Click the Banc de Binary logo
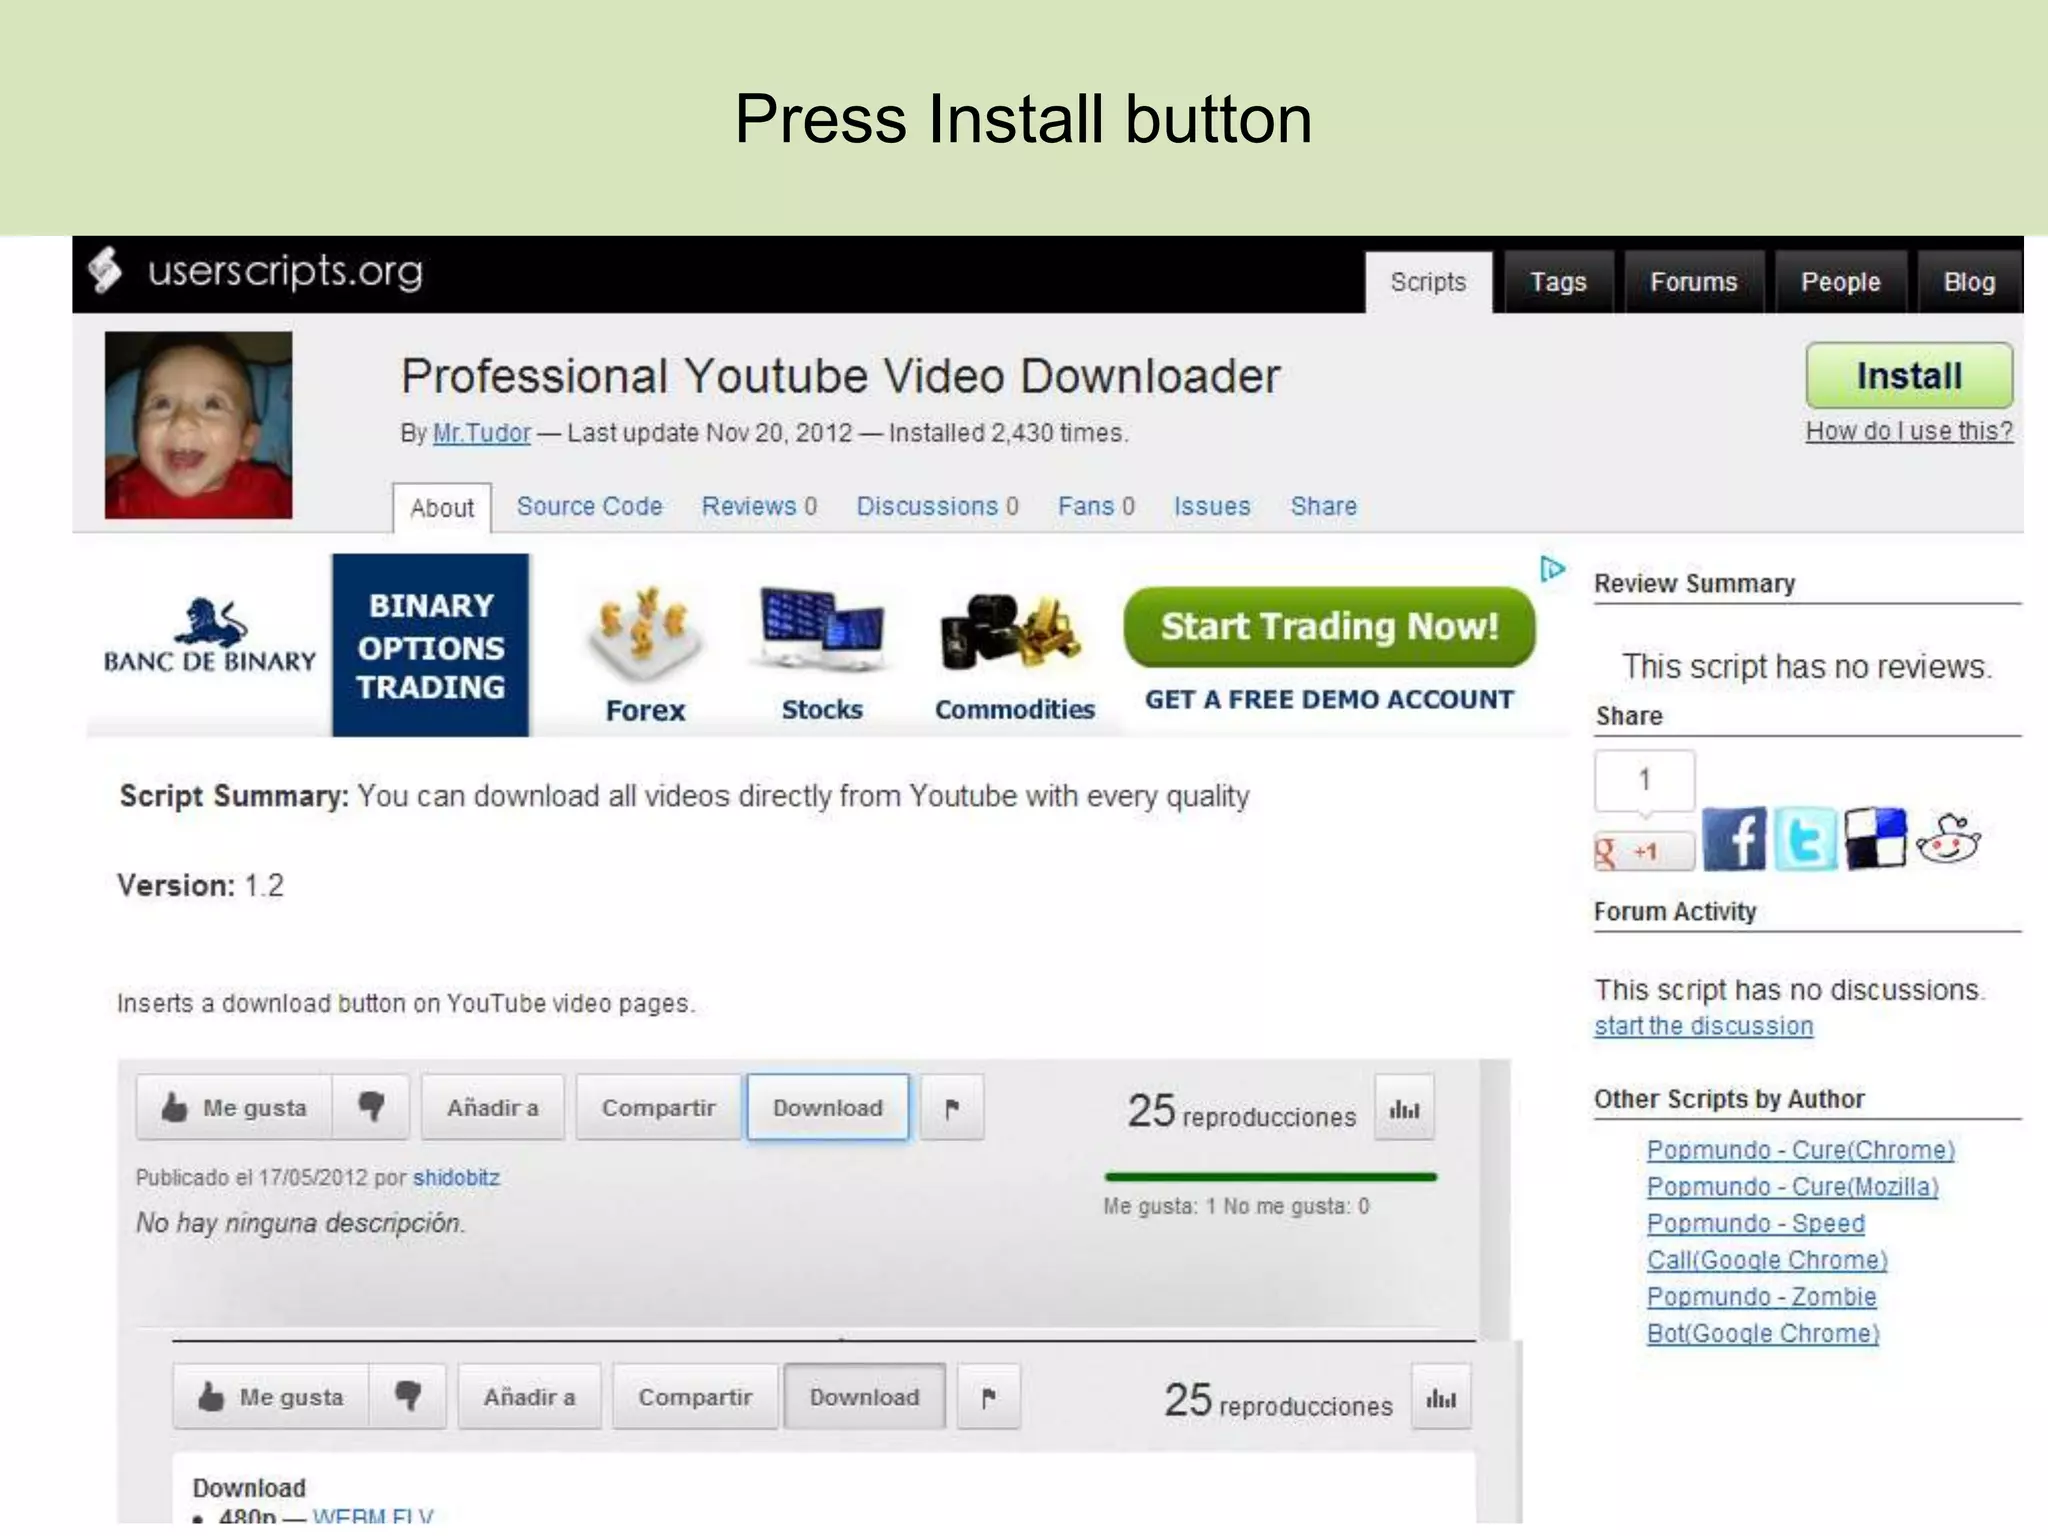The image size is (2048, 1536). pyautogui.click(x=209, y=636)
